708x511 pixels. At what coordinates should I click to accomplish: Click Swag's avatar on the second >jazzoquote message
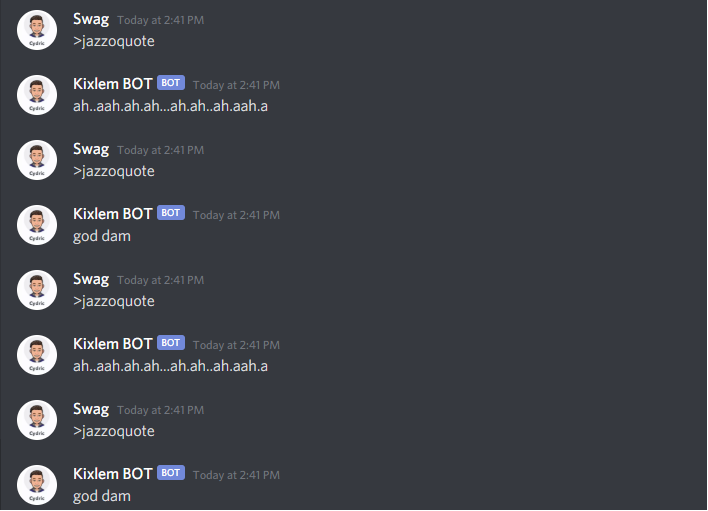[37, 160]
